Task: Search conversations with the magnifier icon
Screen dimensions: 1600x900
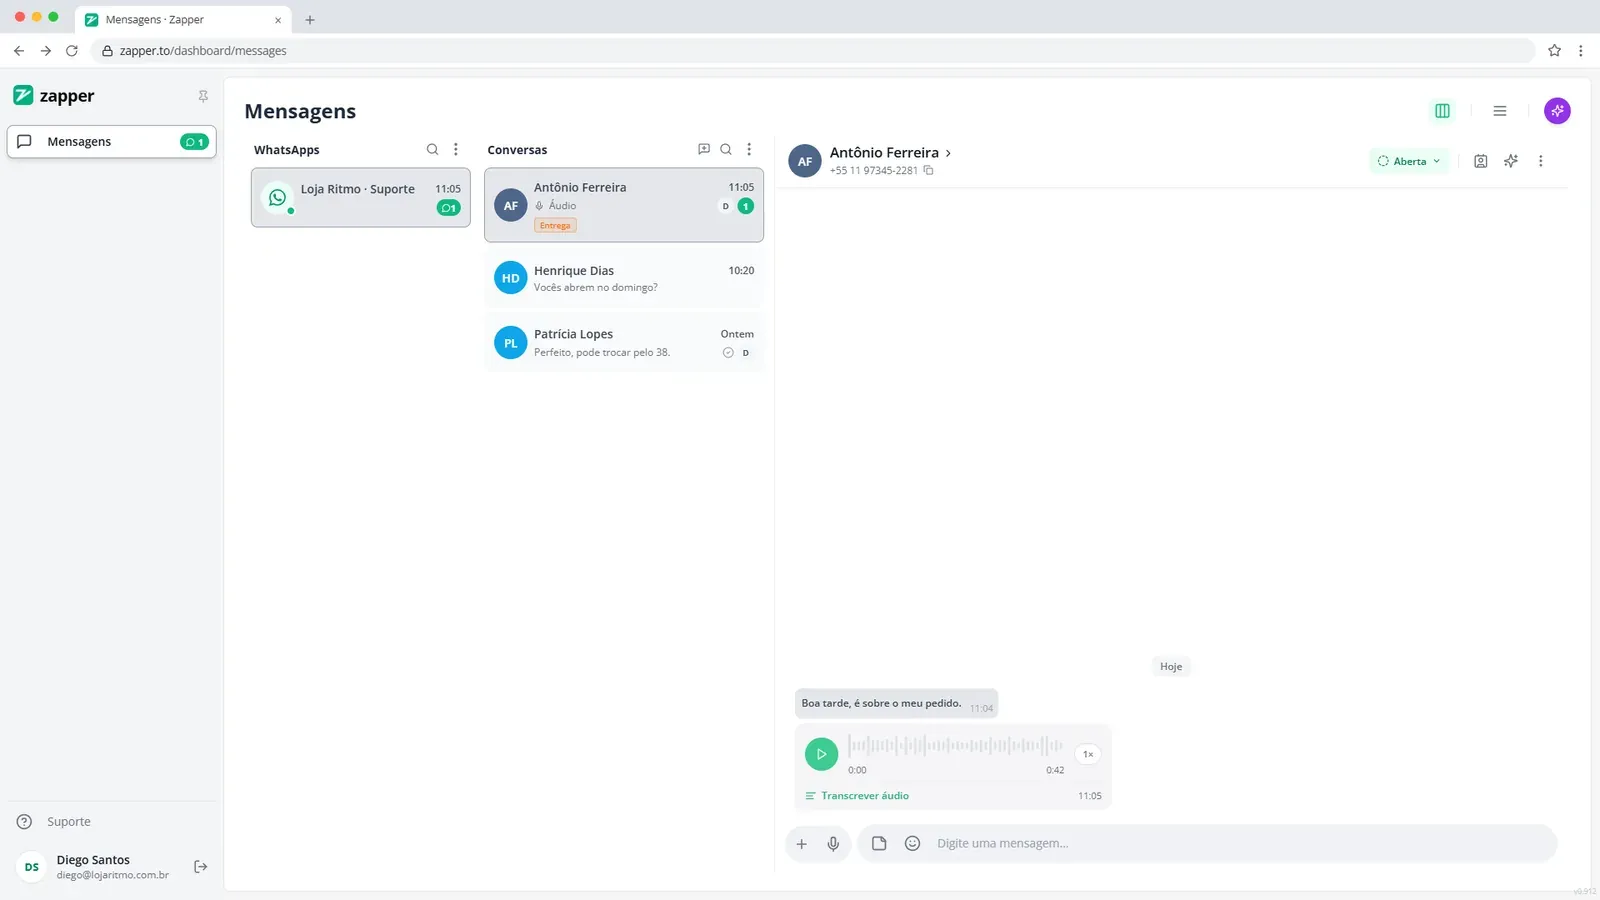Action: tap(726, 149)
